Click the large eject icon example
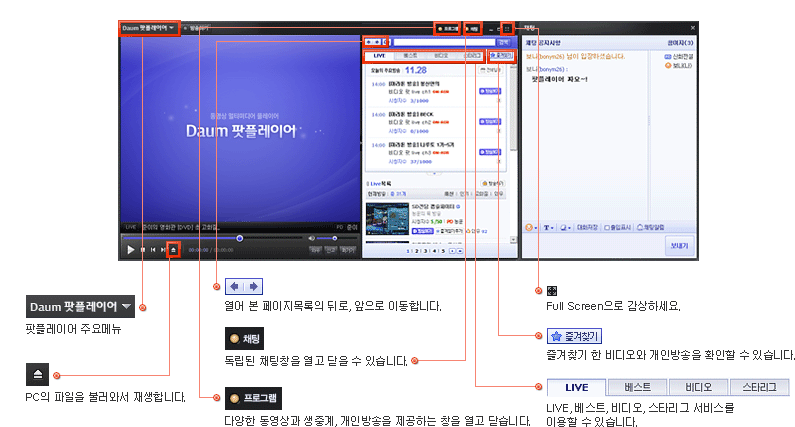The height and width of the screenshot is (427, 795). click(x=38, y=374)
